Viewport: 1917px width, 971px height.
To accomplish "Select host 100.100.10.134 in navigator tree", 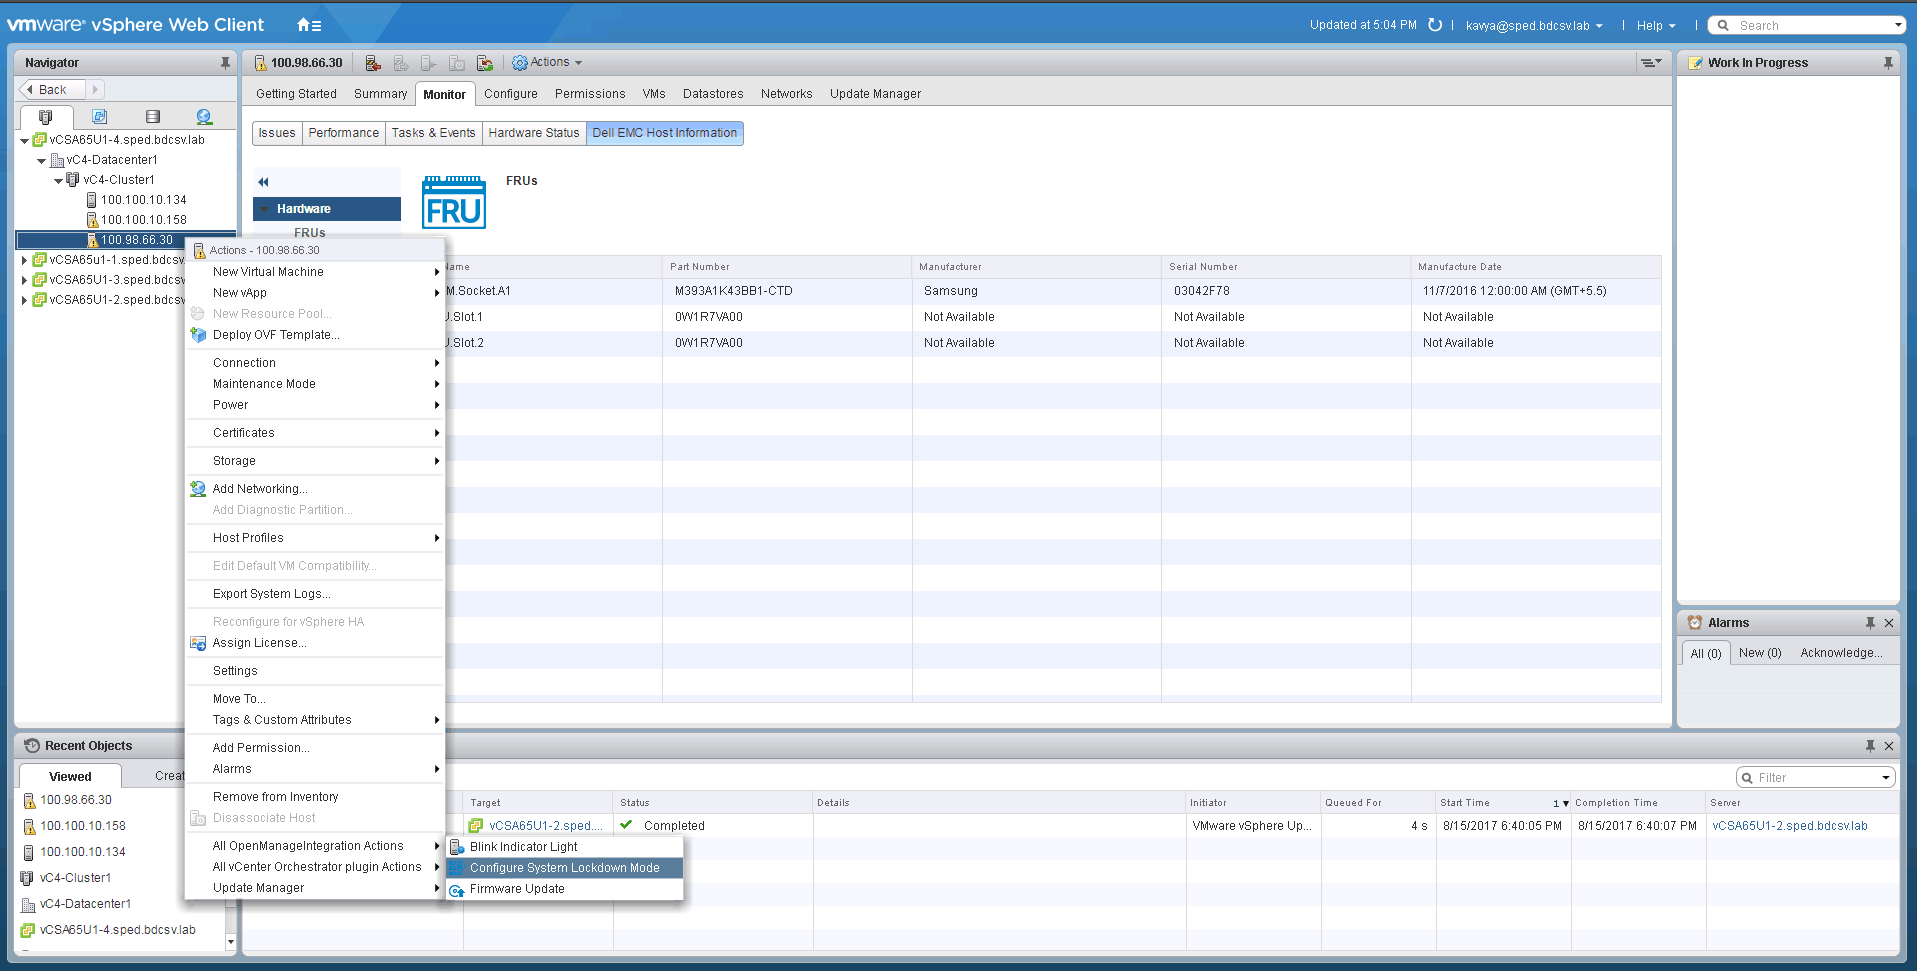I will click(x=144, y=200).
